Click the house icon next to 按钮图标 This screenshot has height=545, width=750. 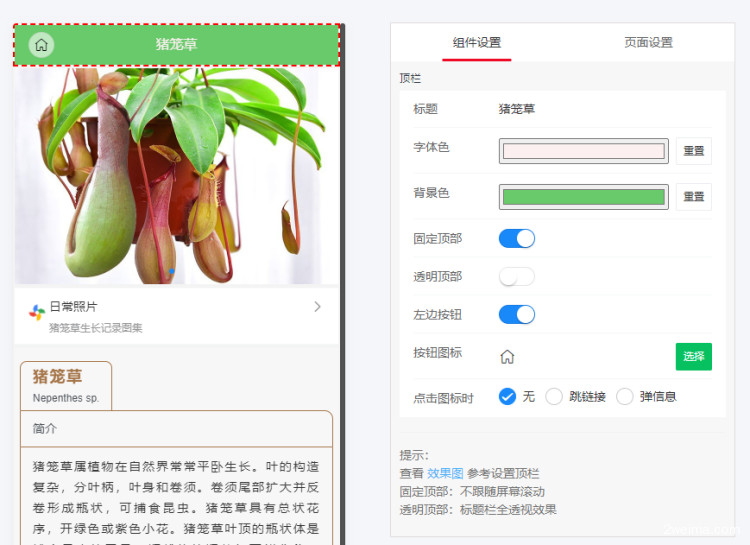(x=507, y=357)
